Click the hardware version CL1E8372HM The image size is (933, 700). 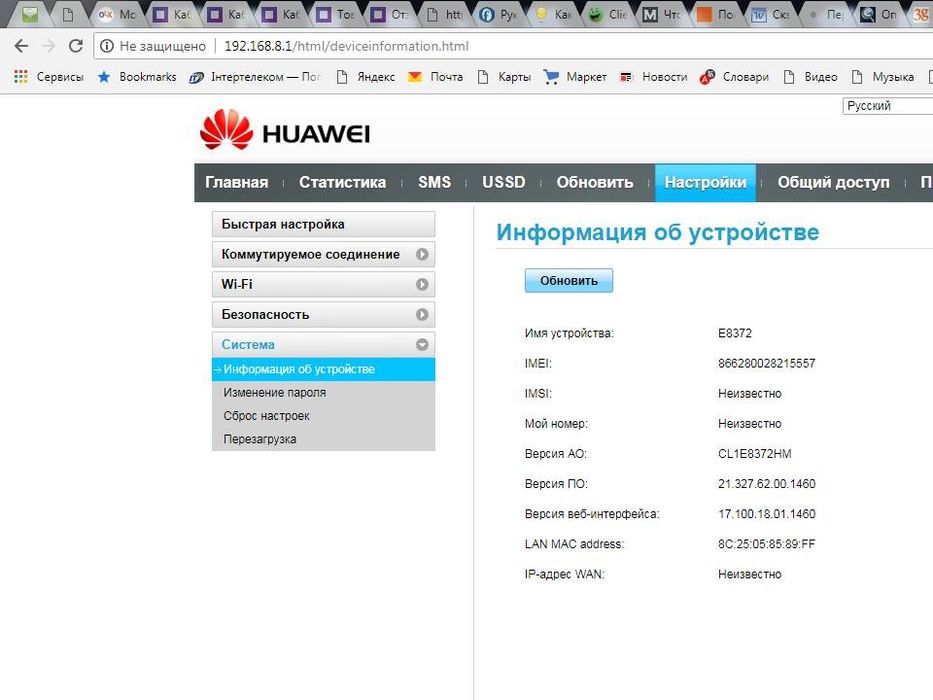(754, 454)
